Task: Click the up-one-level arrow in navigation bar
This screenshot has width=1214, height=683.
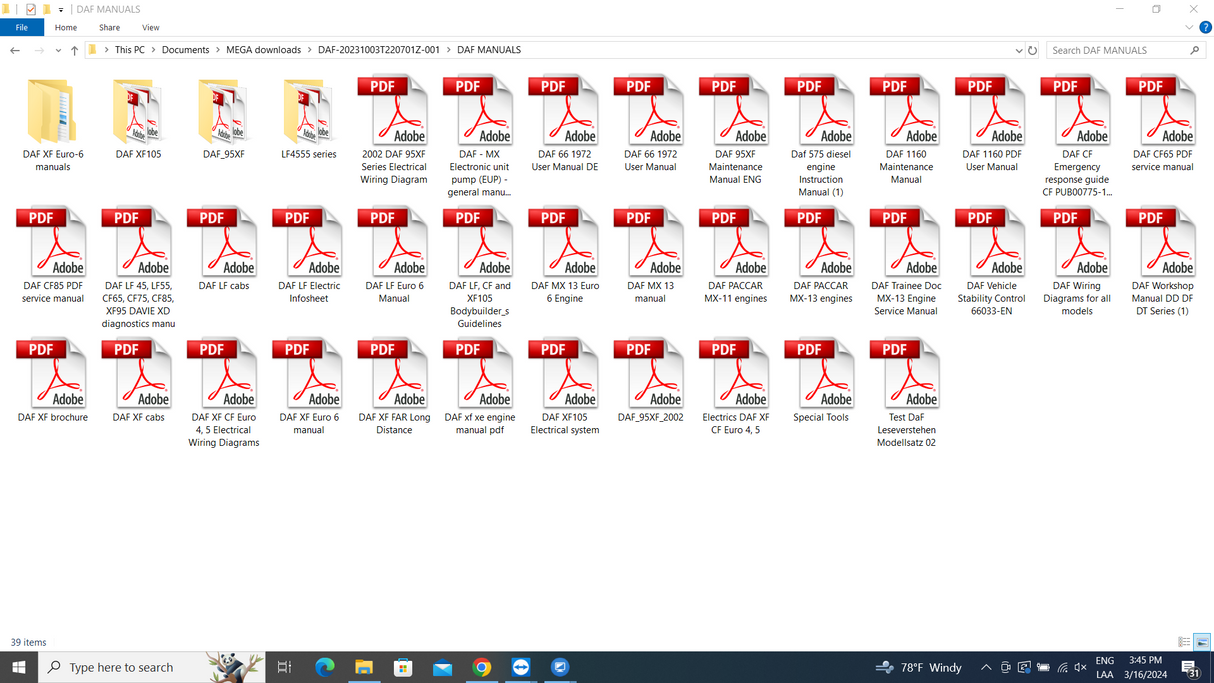Action: click(x=74, y=49)
